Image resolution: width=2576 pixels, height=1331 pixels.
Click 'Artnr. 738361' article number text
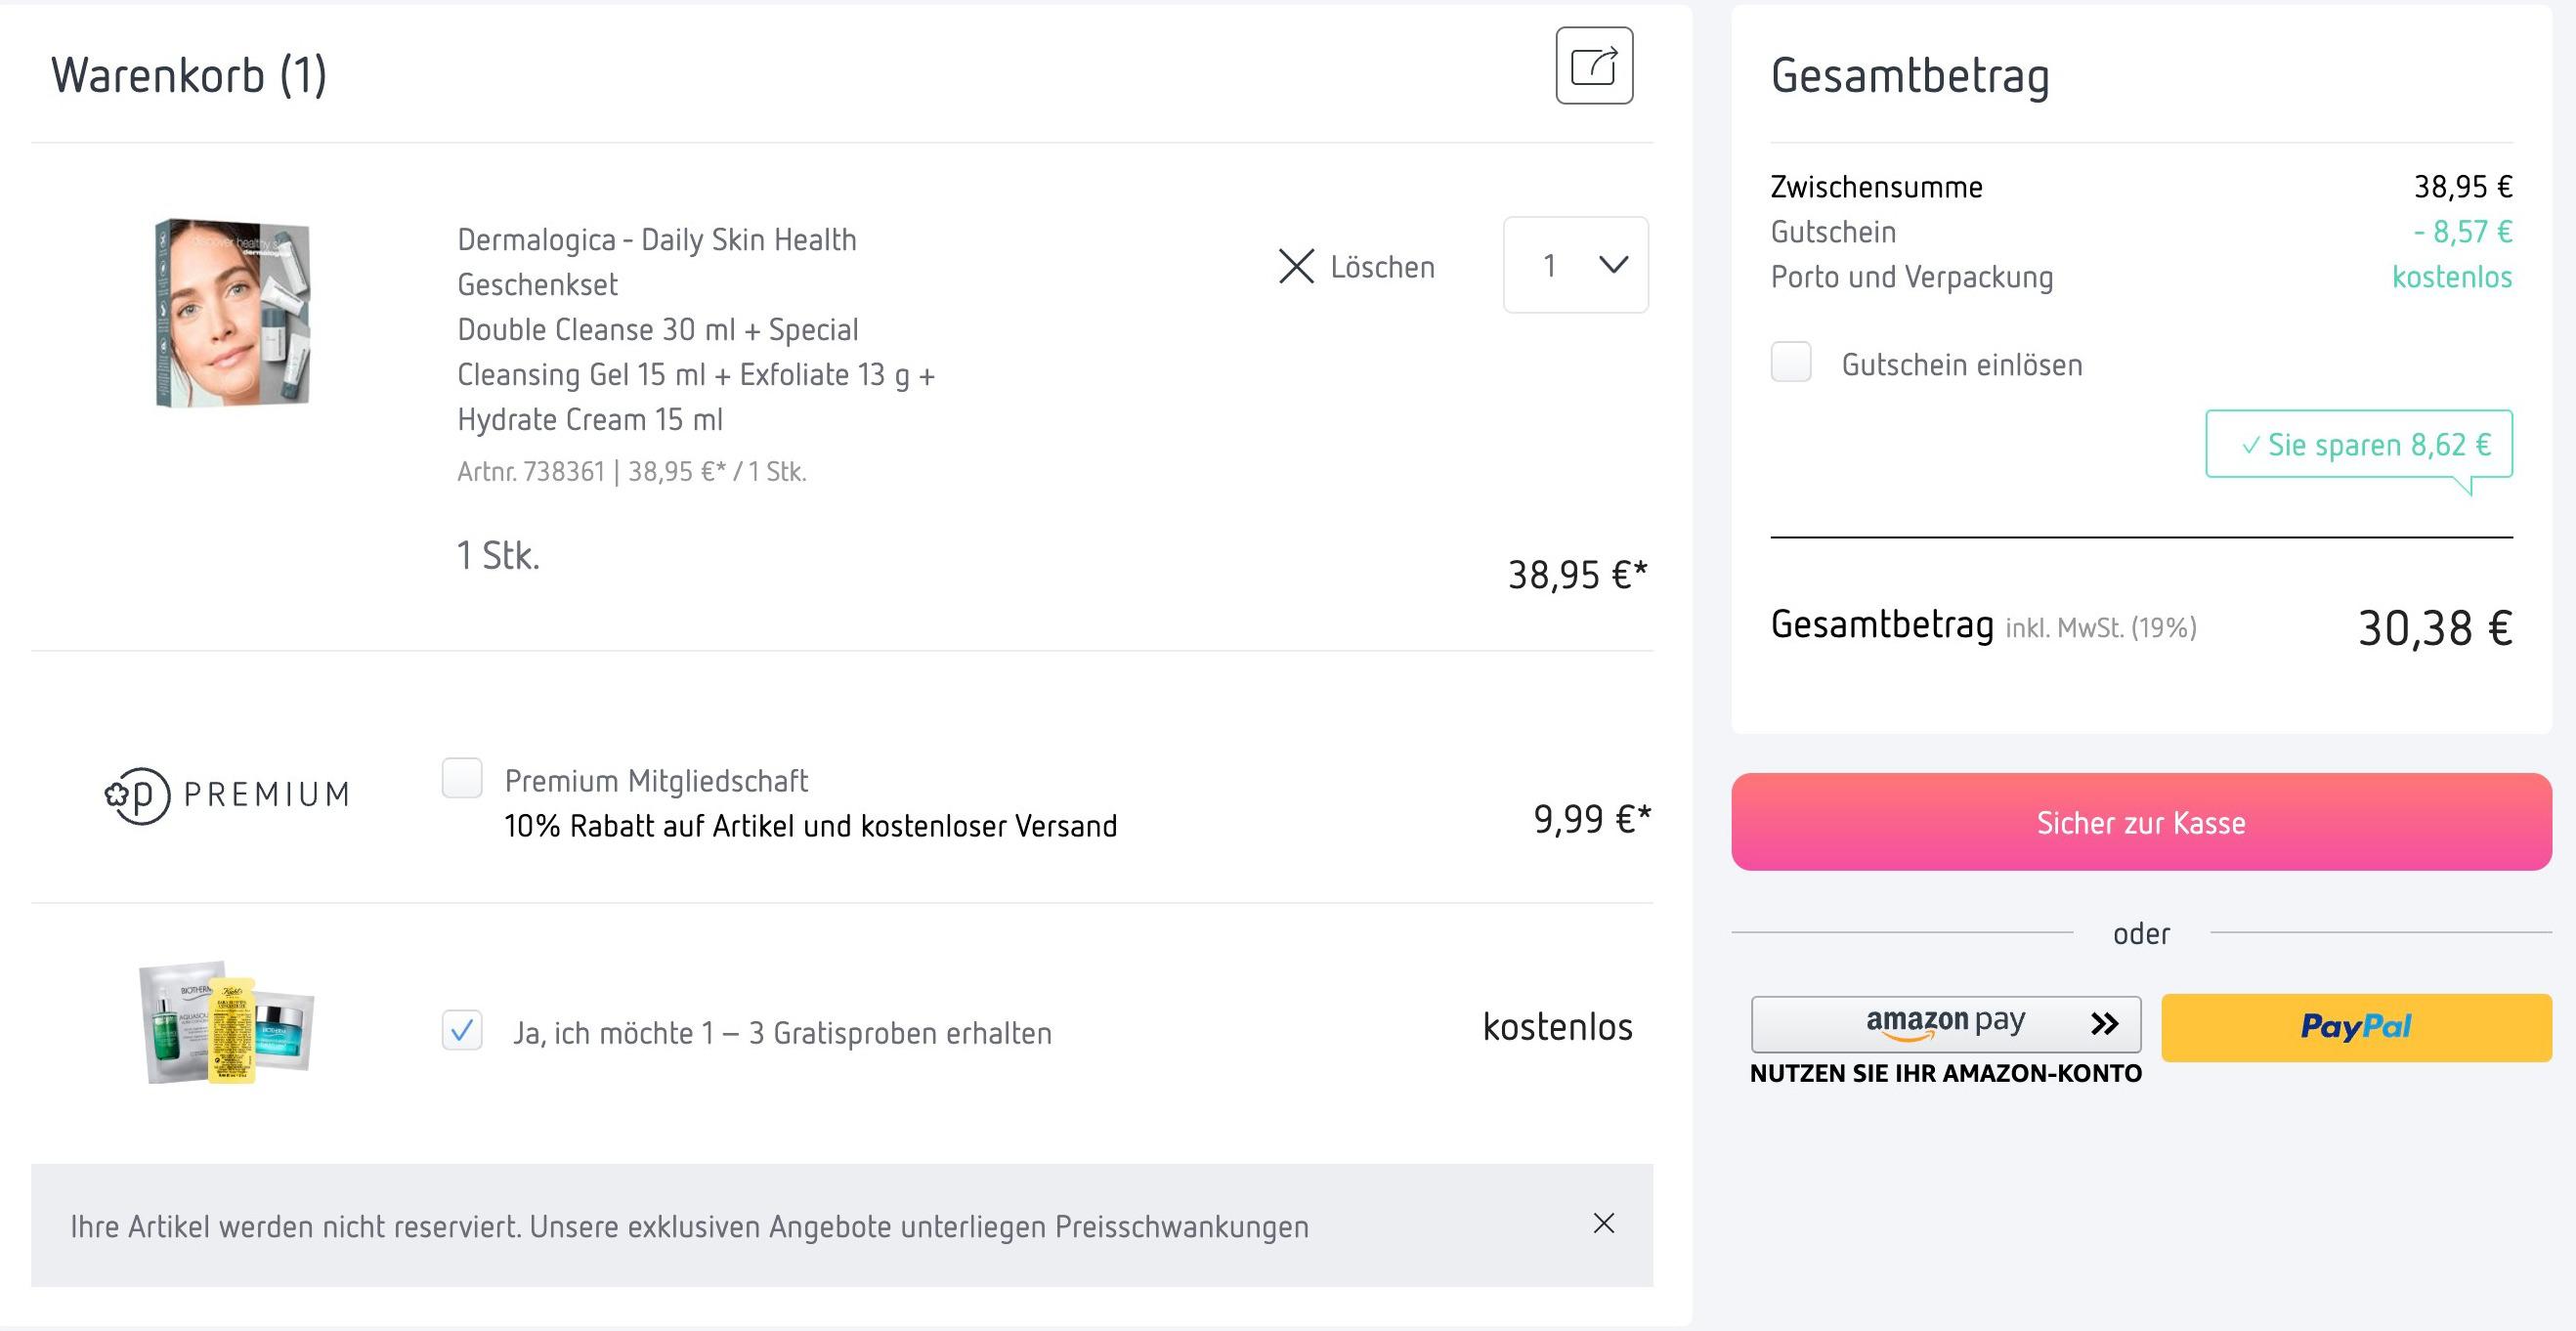point(531,471)
